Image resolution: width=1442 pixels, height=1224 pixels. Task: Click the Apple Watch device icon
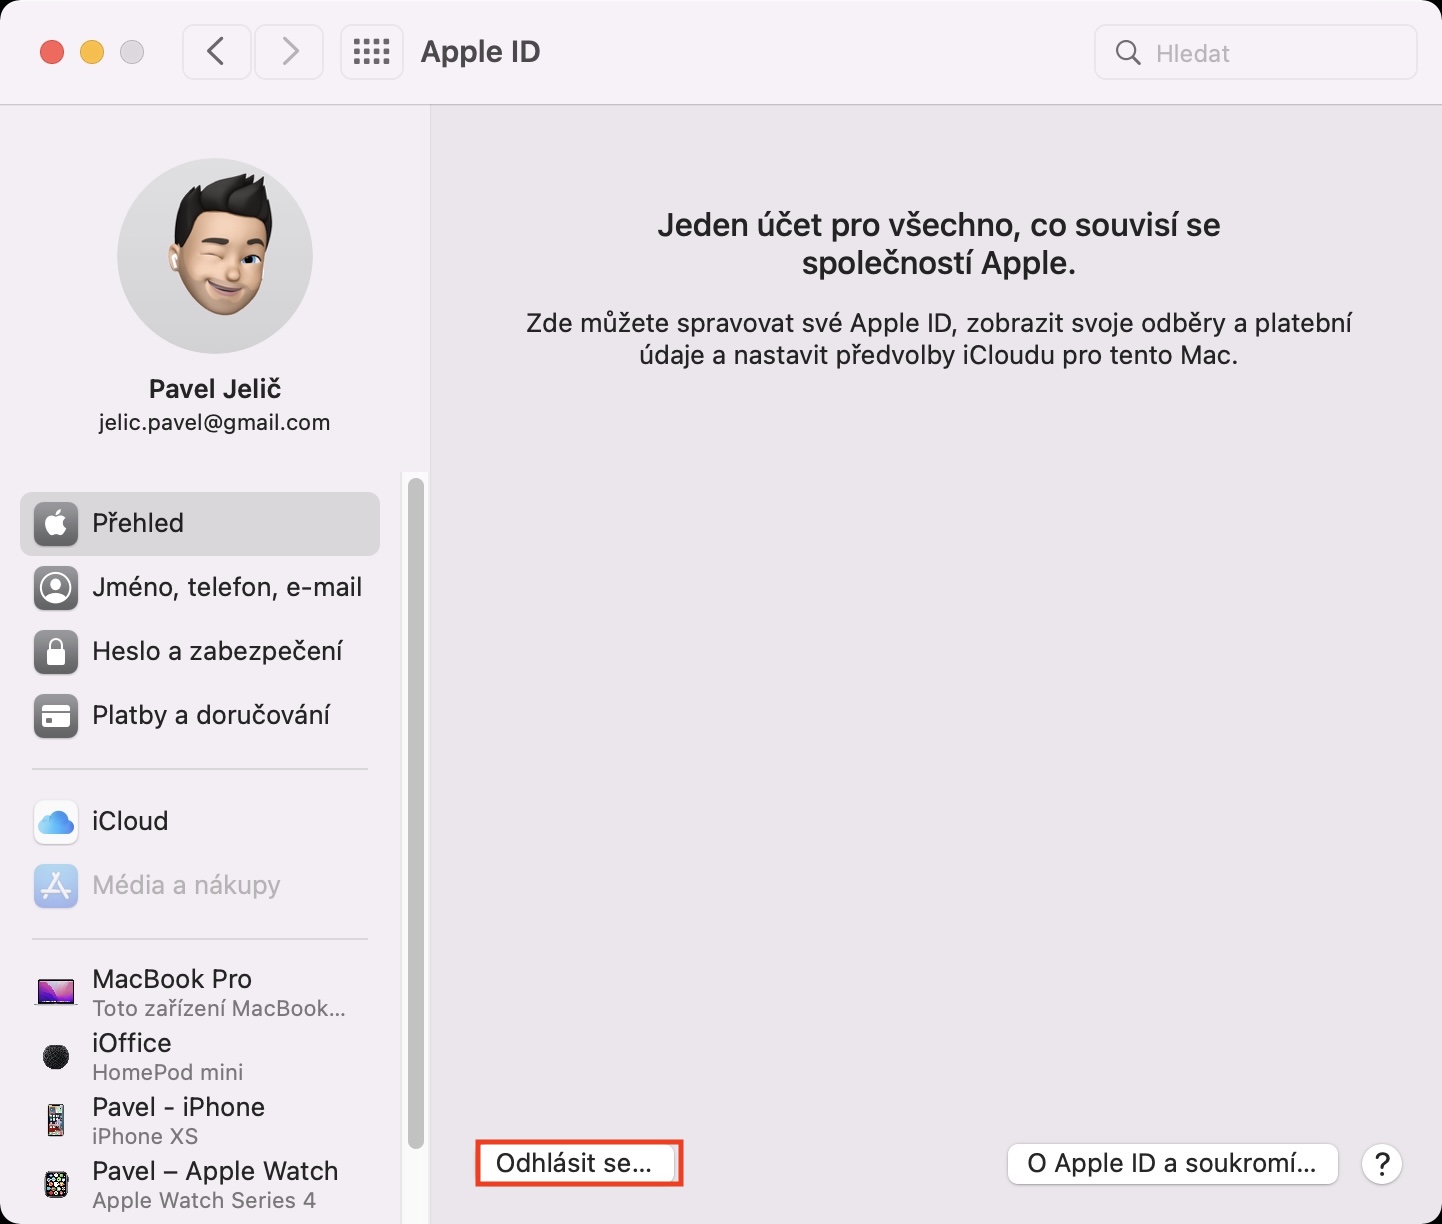click(56, 1184)
